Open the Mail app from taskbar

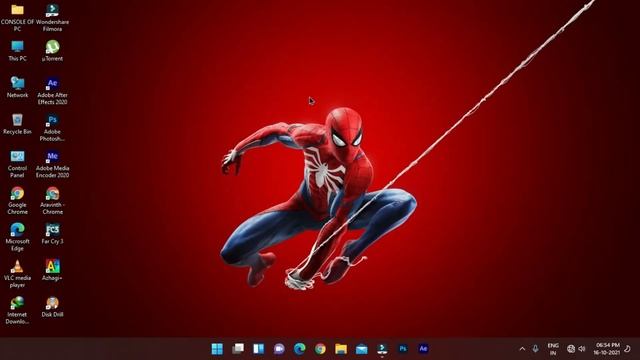[x=362, y=349]
